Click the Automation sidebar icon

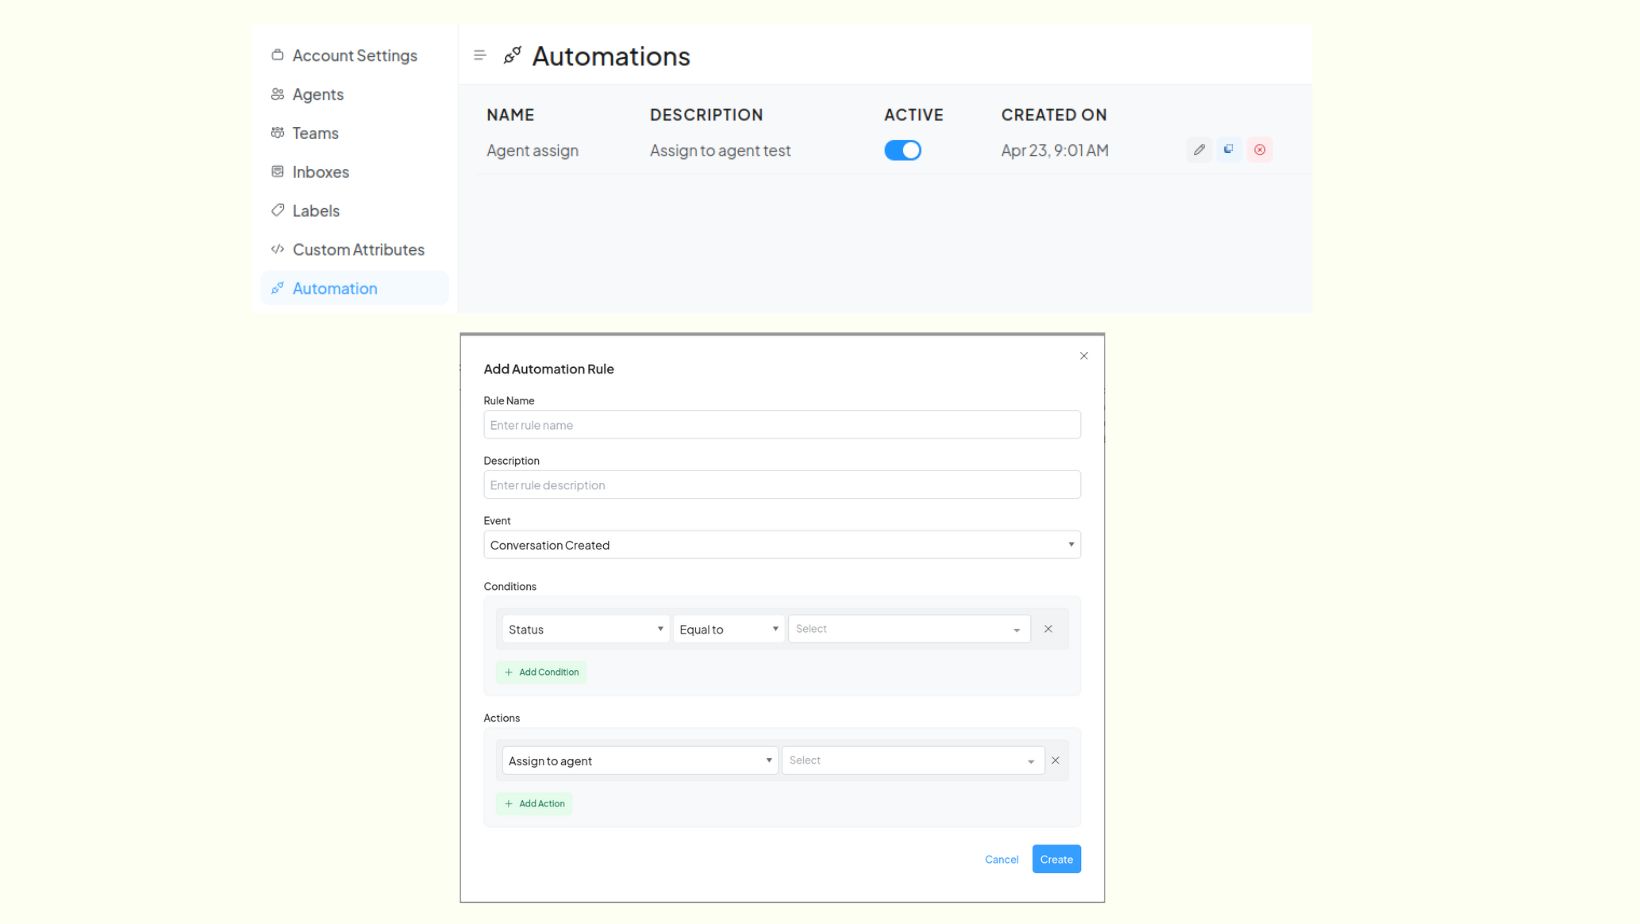click(x=277, y=288)
